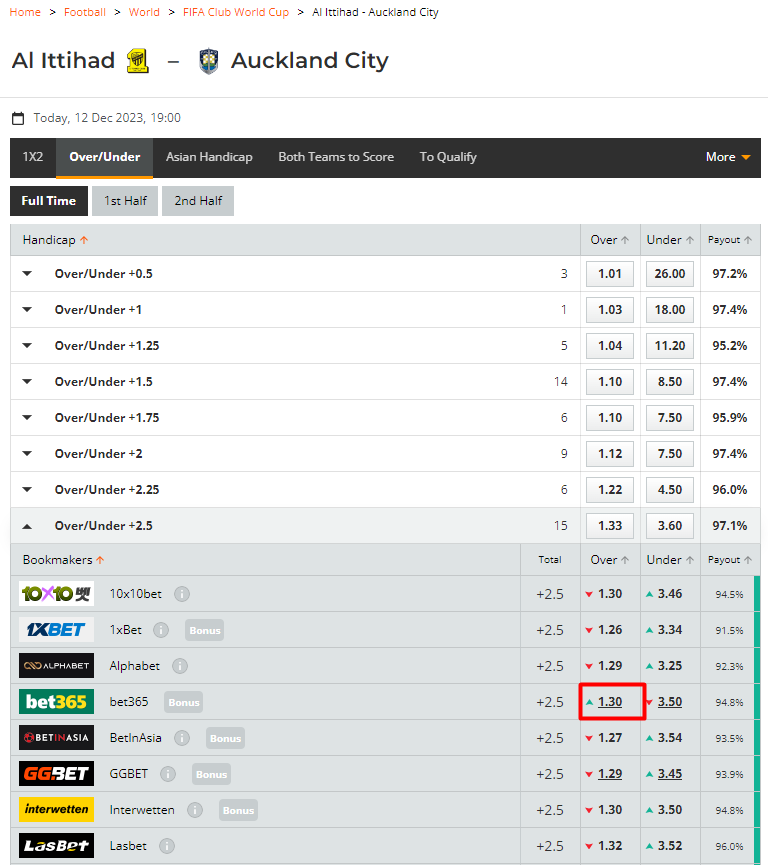Open info icon next to Alphabet
Screen dimensions: 768x865
click(x=180, y=666)
